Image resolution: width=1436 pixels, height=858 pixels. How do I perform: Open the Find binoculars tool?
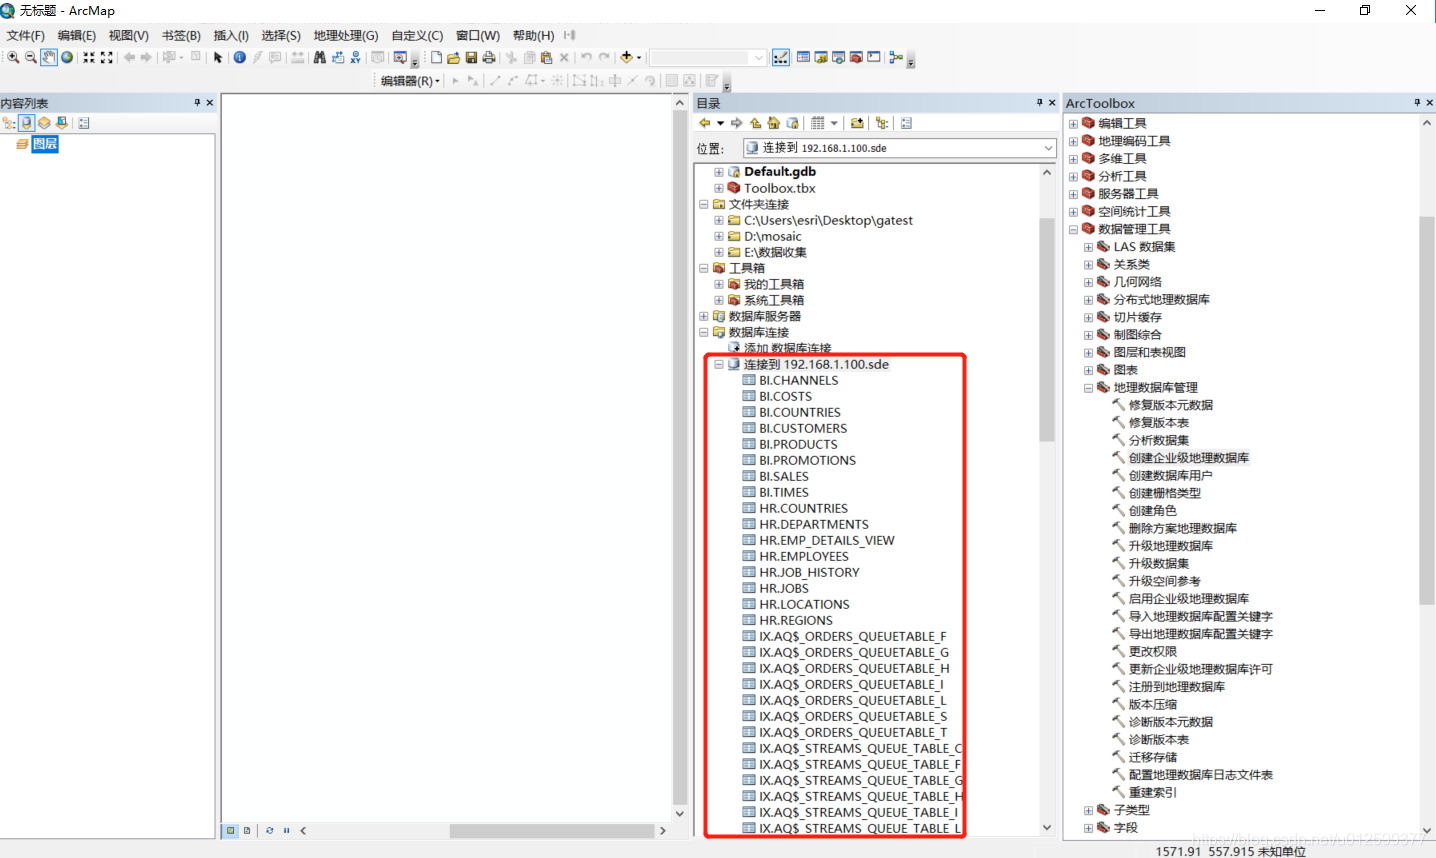[319, 57]
